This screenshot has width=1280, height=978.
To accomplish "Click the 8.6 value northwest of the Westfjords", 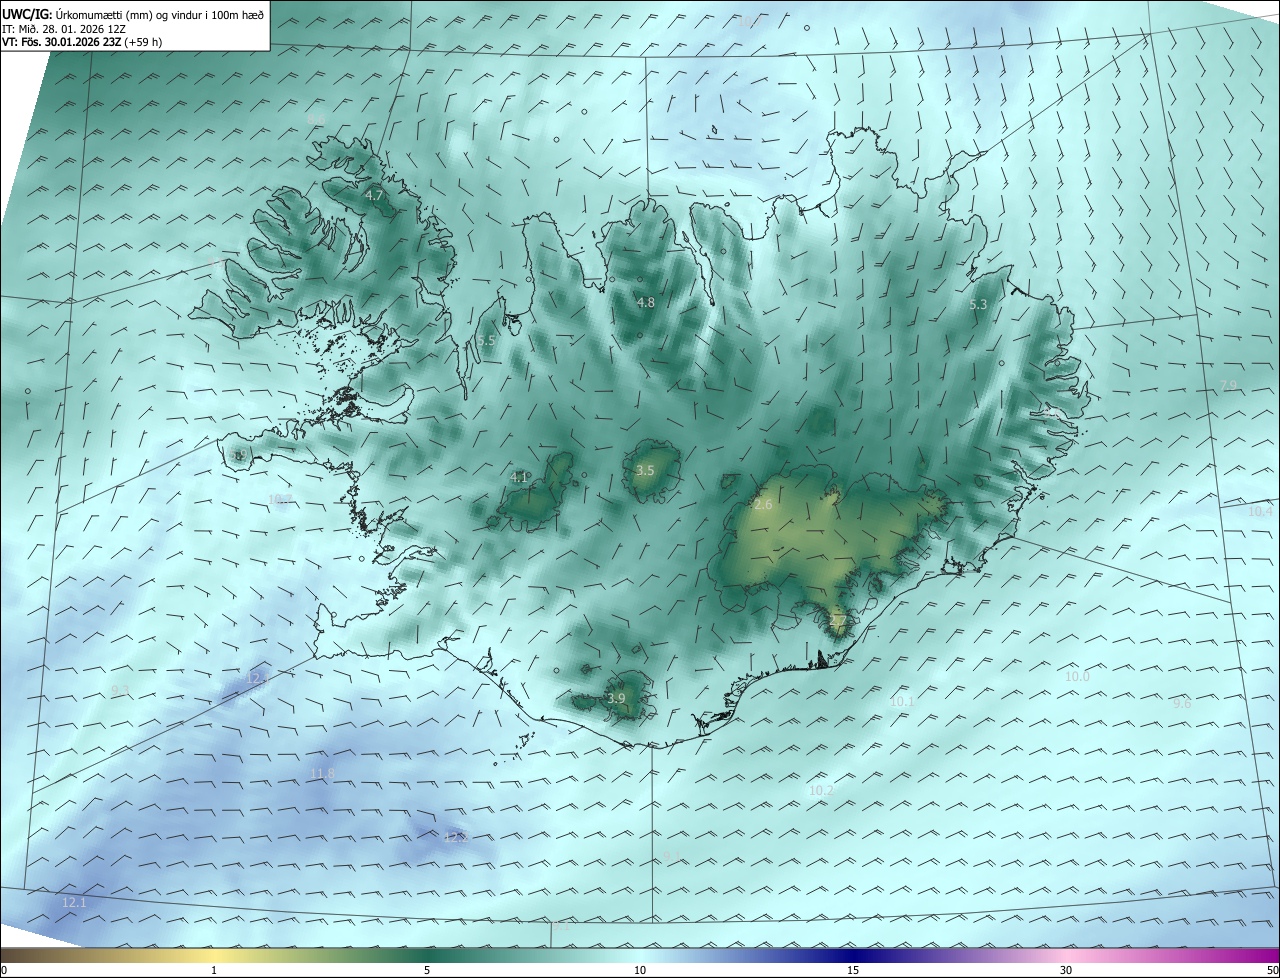I will tap(316, 120).
